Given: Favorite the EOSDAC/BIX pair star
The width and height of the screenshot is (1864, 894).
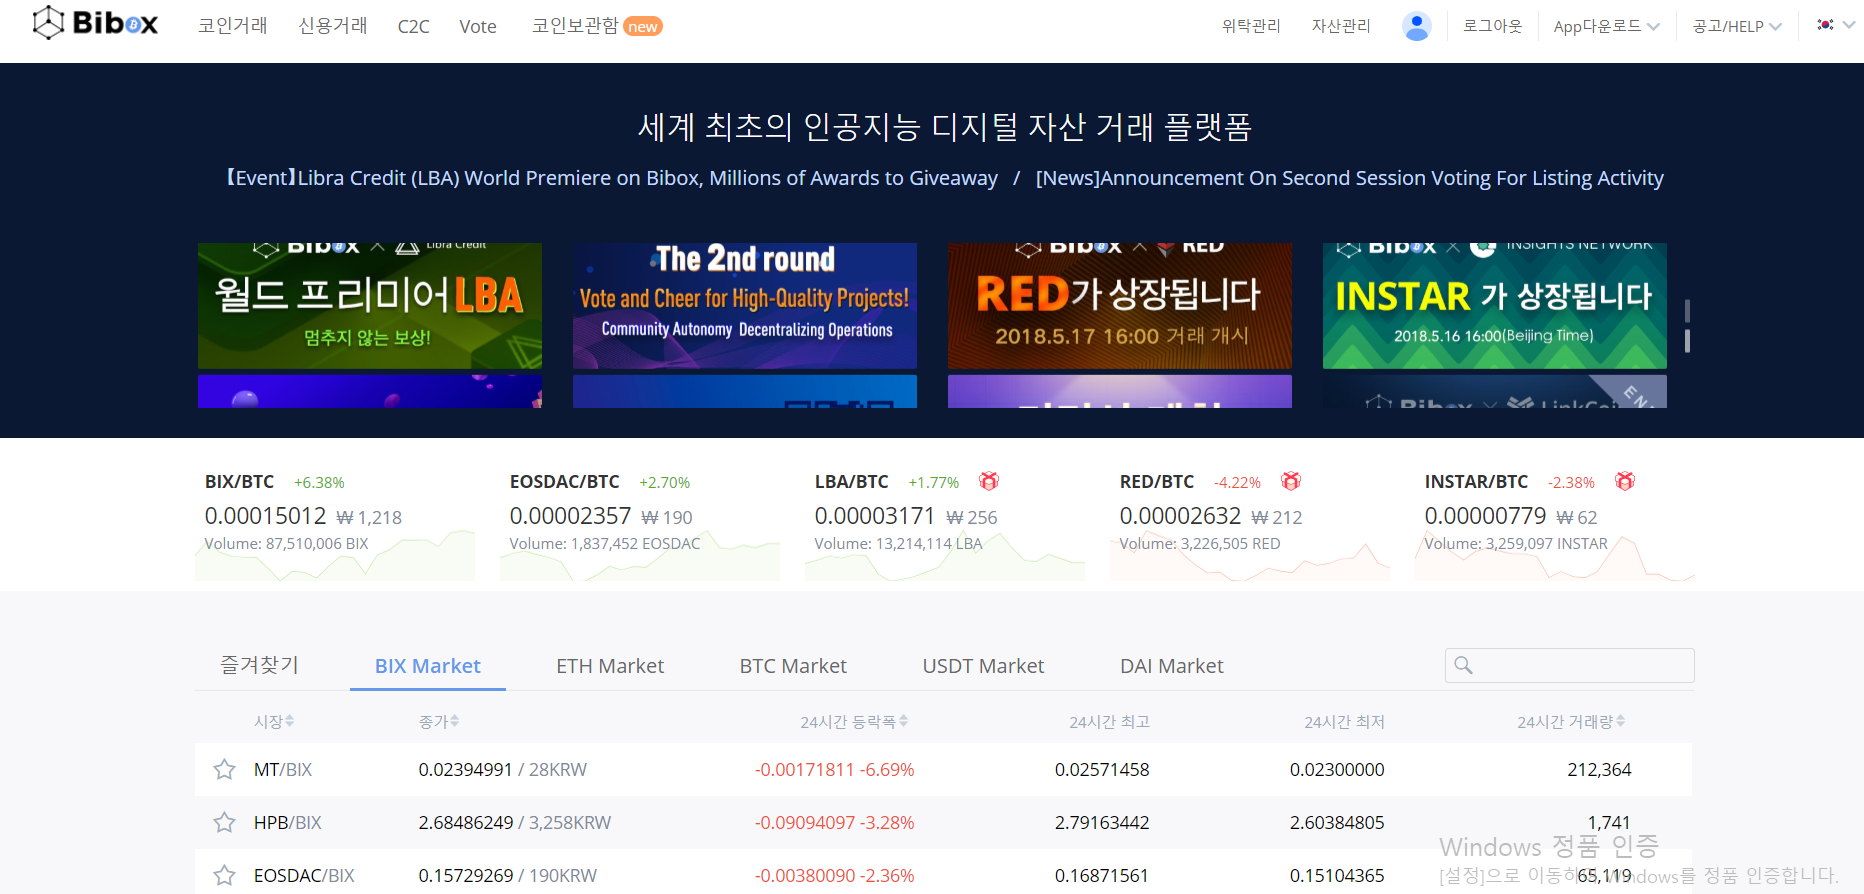Looking at the screenshot, I should click(224, 875).
